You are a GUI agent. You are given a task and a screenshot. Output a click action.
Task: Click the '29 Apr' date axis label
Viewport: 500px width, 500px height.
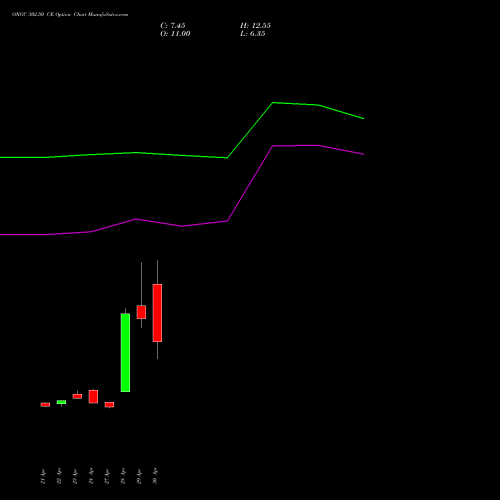click(139, 476)
